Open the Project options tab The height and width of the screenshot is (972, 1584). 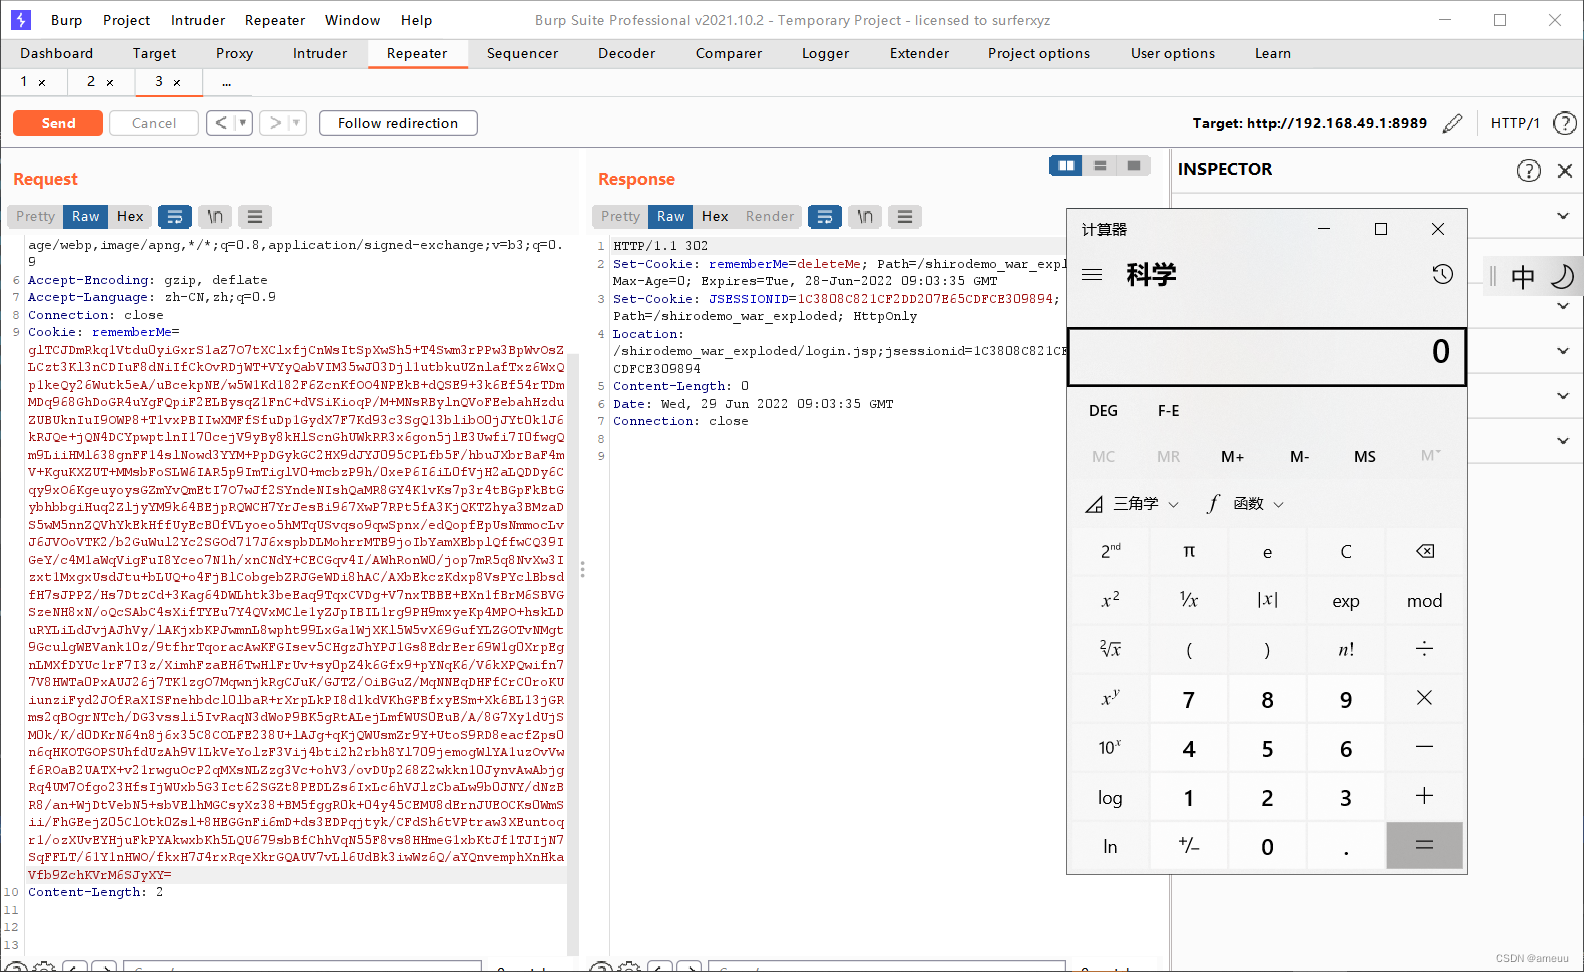[x=1039, y=53]
